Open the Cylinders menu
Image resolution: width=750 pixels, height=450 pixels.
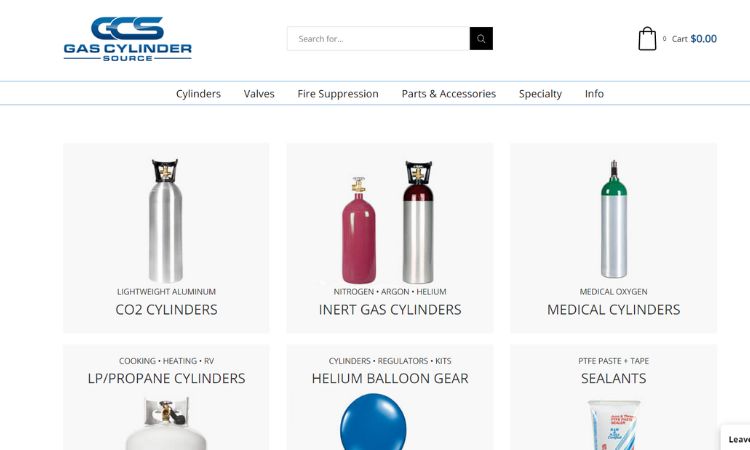198,94
